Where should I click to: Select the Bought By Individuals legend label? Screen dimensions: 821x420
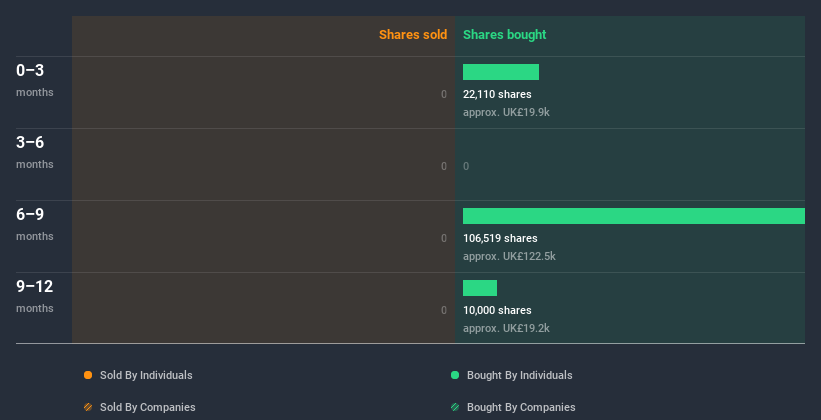(519, 375)
